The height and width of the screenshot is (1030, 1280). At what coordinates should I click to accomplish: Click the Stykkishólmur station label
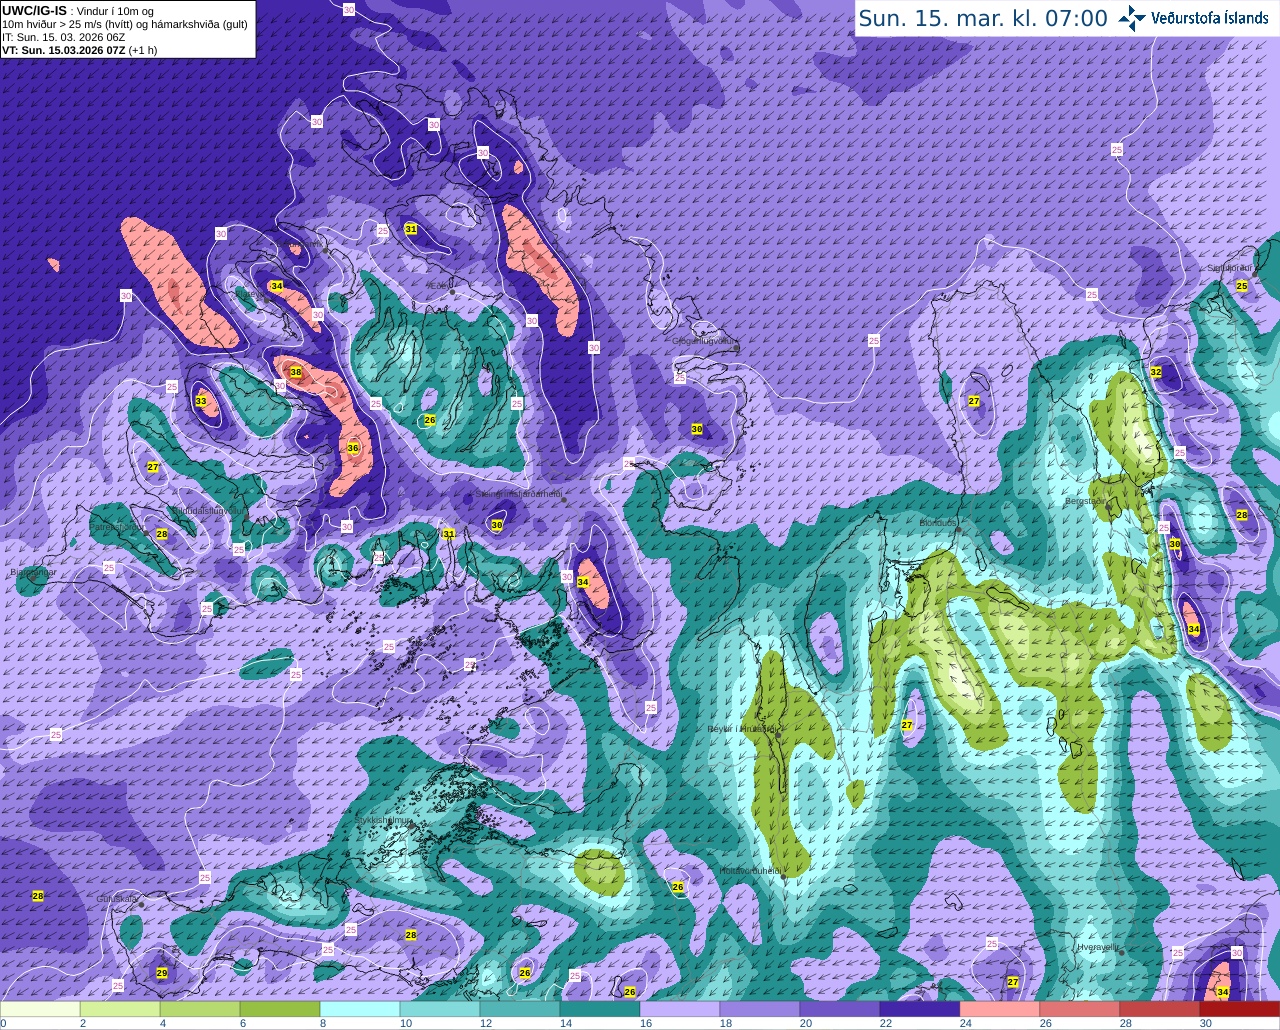(383, 820)
